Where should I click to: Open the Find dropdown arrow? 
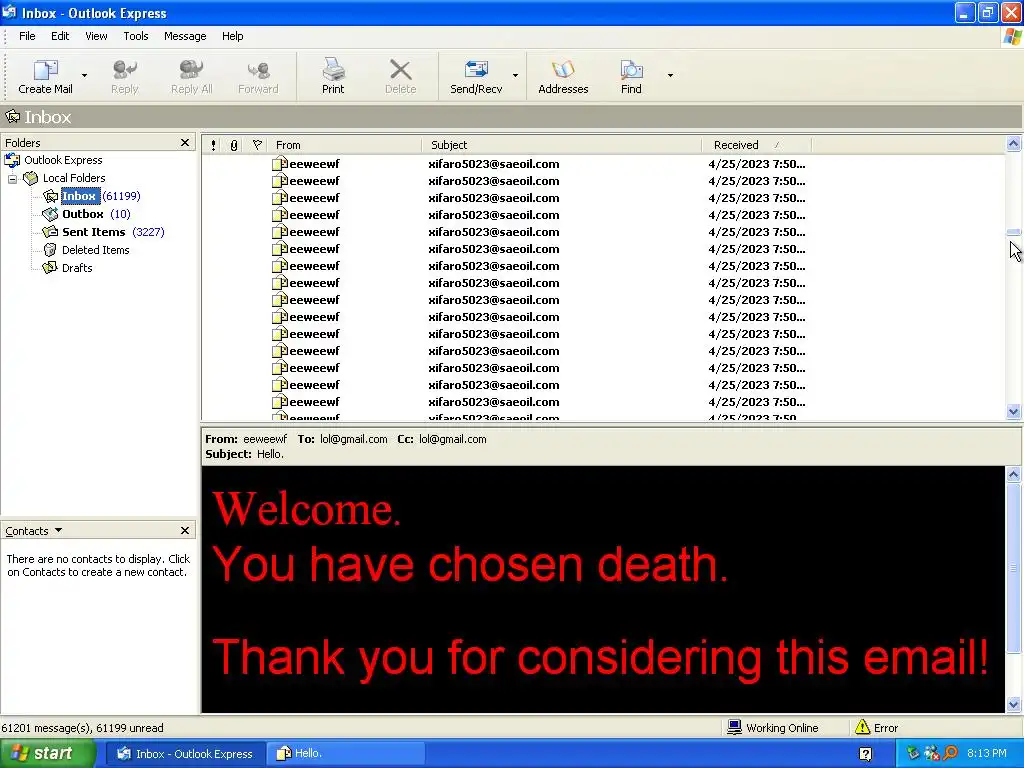tap(670, 76)
